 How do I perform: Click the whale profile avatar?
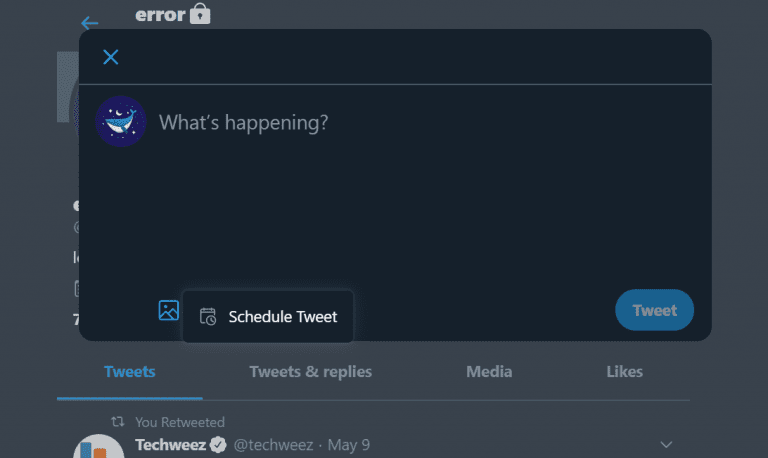click(x=120, y=121)
